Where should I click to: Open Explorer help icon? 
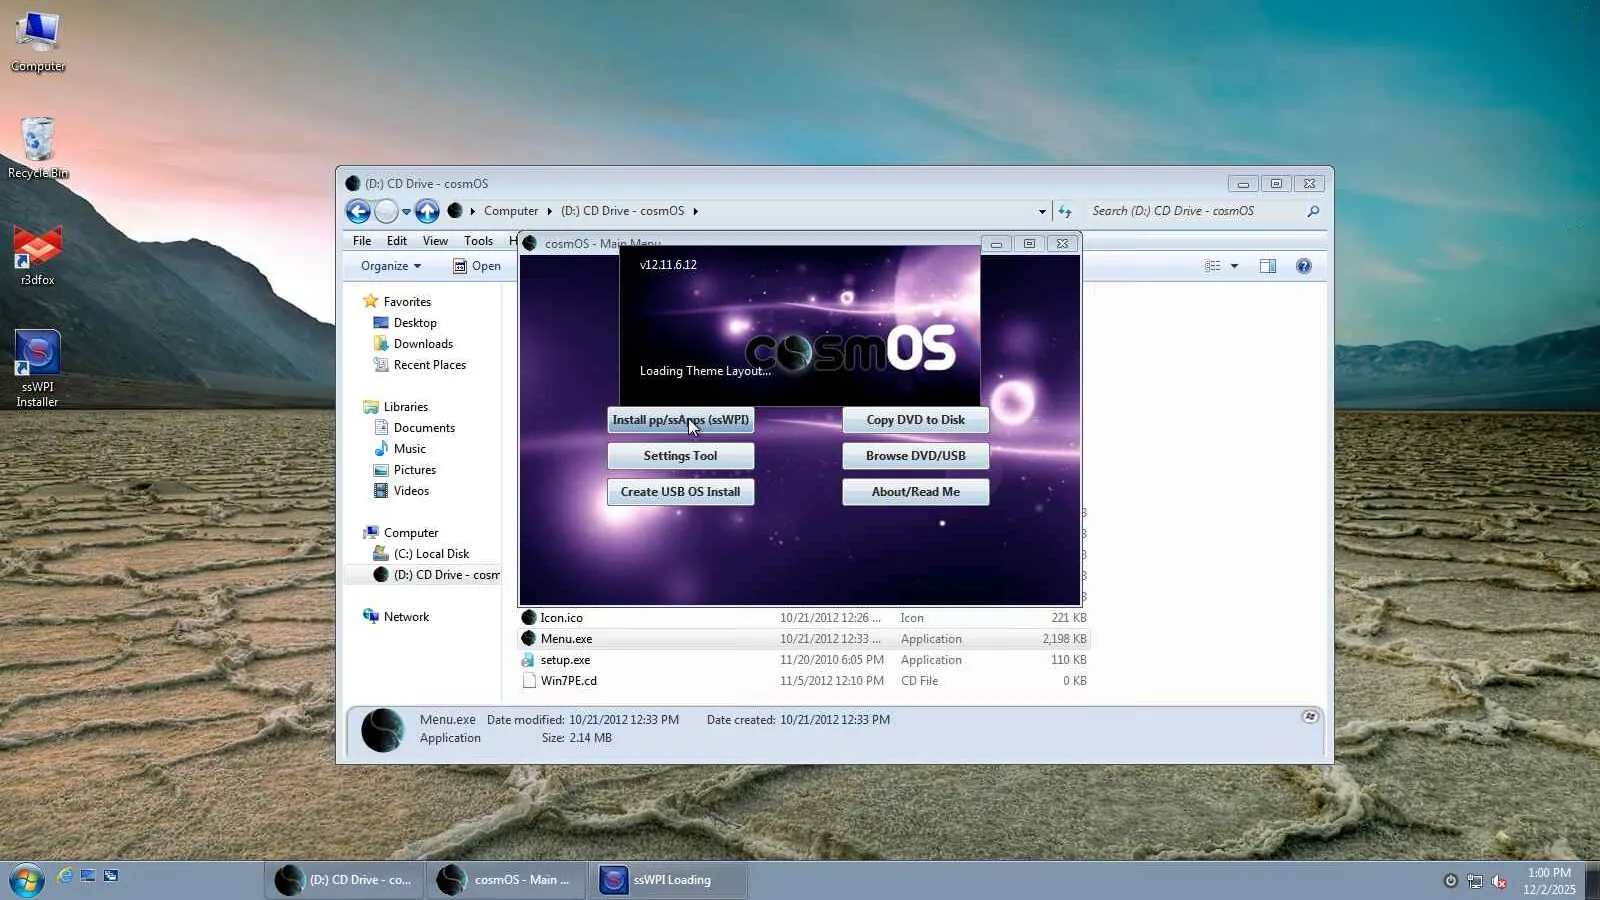pos(1304,266)
